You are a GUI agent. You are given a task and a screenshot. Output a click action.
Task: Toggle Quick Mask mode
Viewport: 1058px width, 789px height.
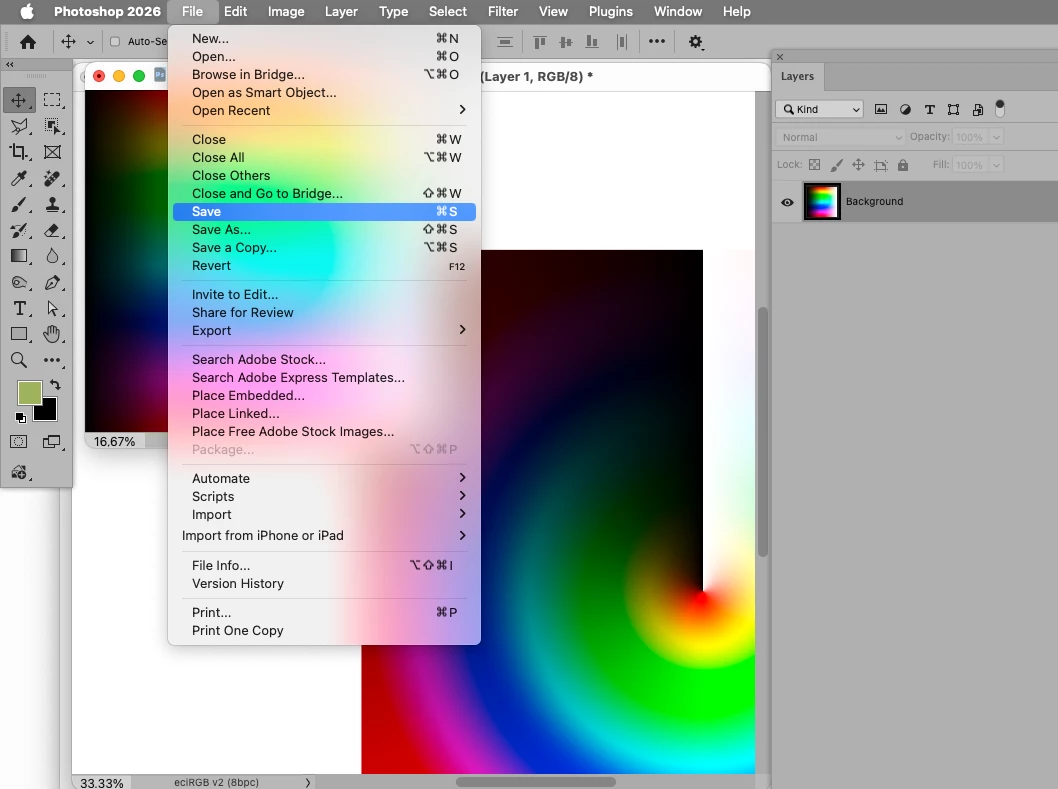(x=19, y=442)
